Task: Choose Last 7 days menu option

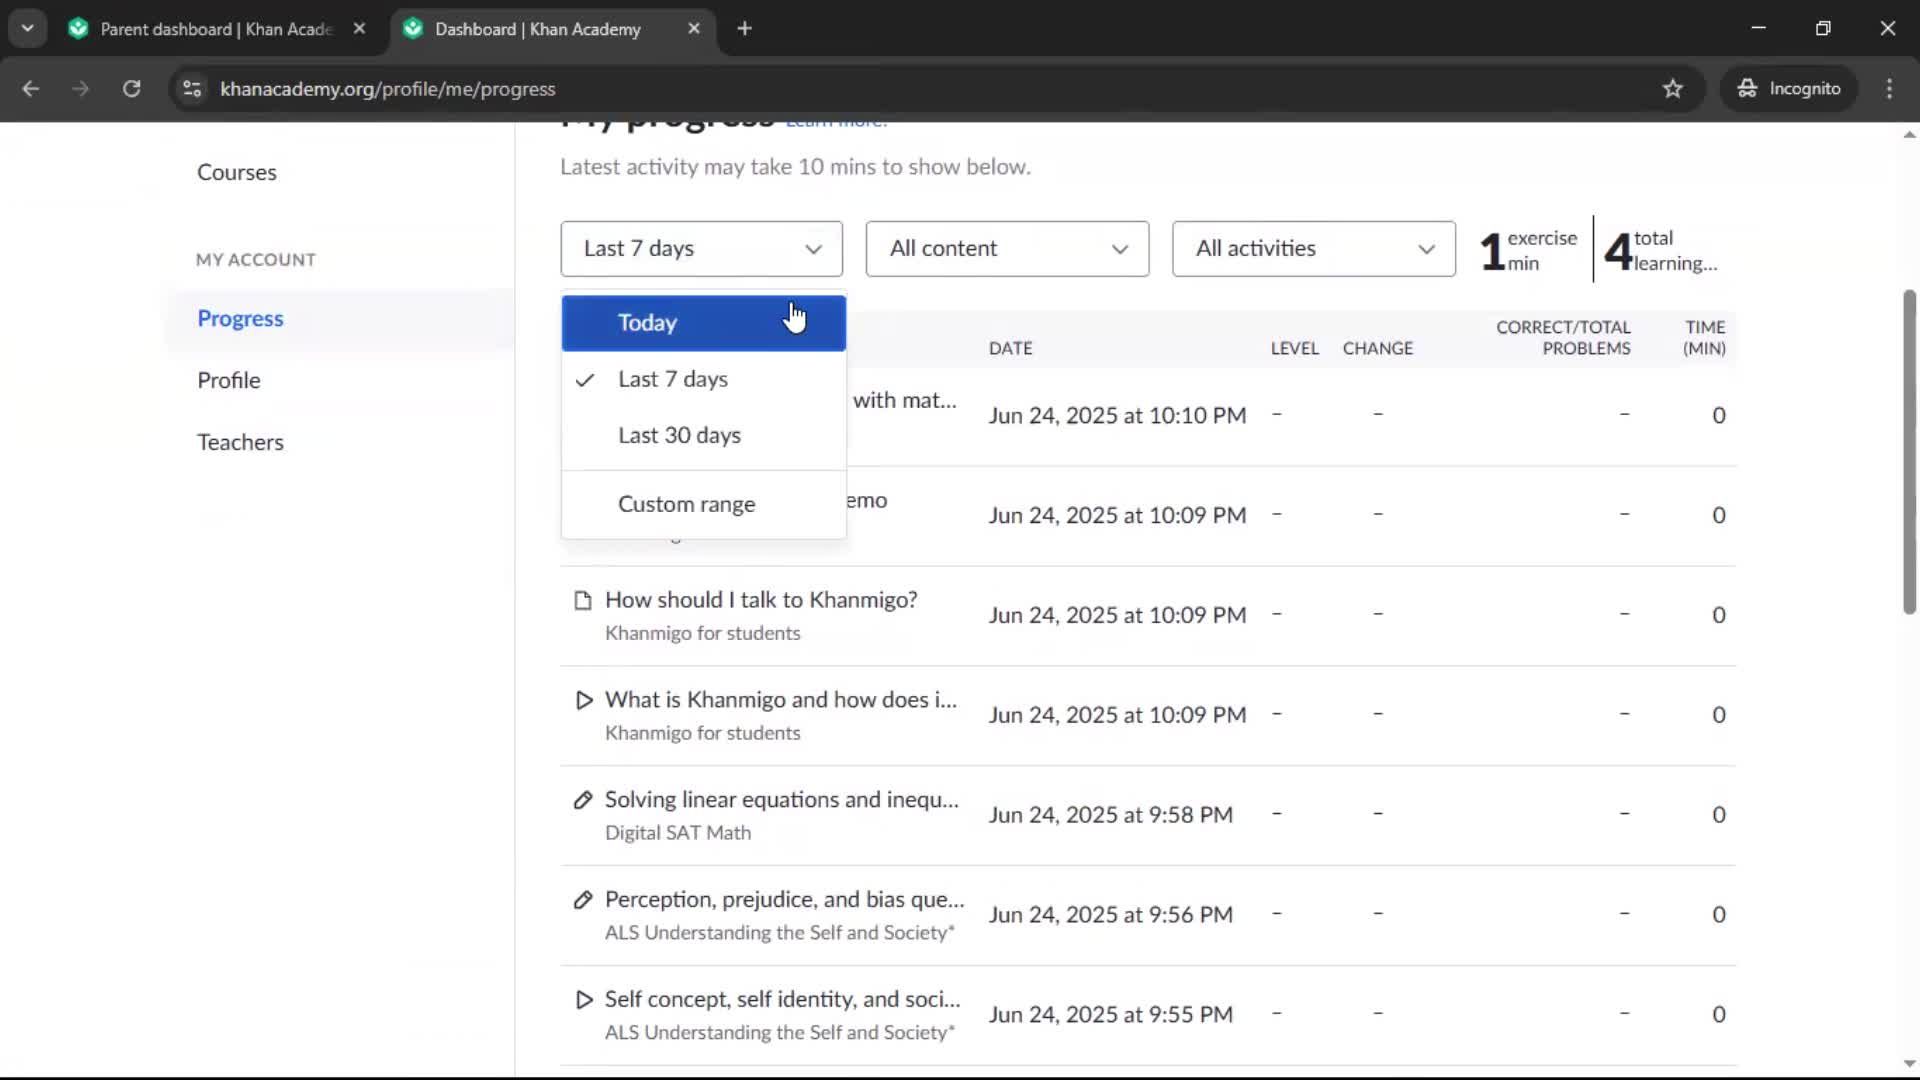Action: coord(703,380)
